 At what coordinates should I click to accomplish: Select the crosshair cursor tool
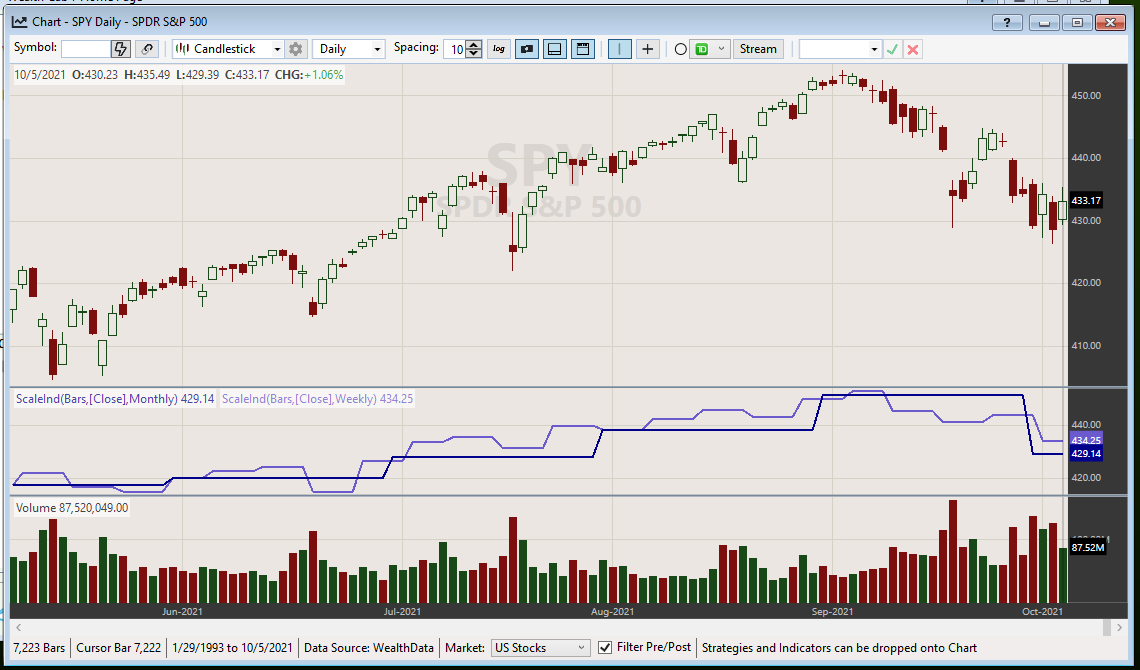(648, 49)
